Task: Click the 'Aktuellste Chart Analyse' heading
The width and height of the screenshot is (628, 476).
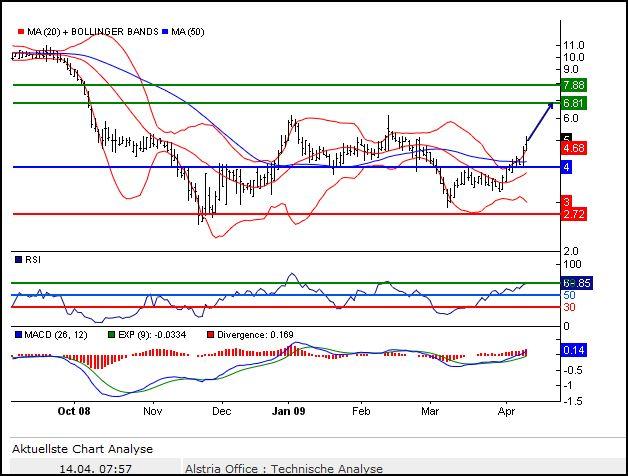Action: coord(83,449)
